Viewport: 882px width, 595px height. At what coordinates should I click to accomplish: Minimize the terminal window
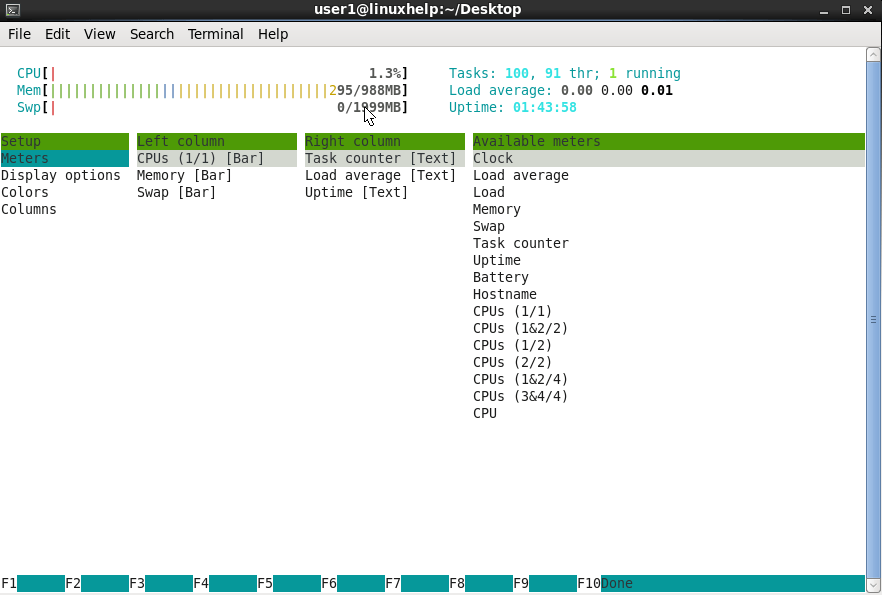click(824, 10)
